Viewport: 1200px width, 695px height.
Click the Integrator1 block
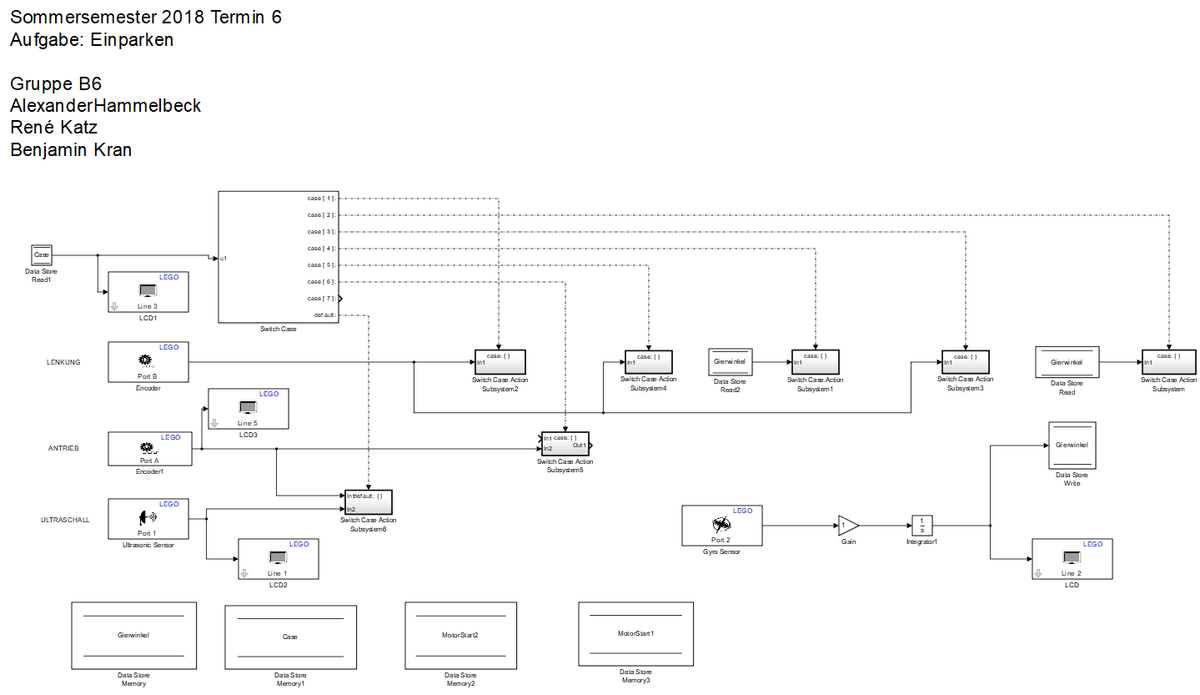(x=921, y=525)
